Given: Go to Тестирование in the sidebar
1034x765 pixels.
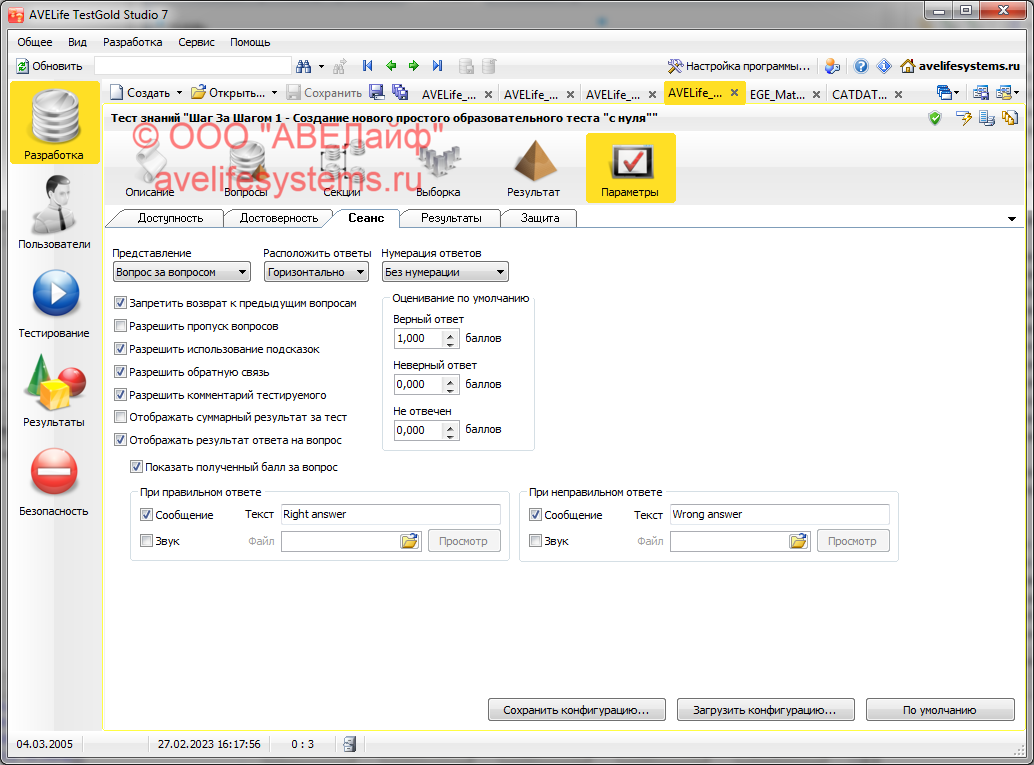Looking at the screenshot, I should click(x=54, y=302).
